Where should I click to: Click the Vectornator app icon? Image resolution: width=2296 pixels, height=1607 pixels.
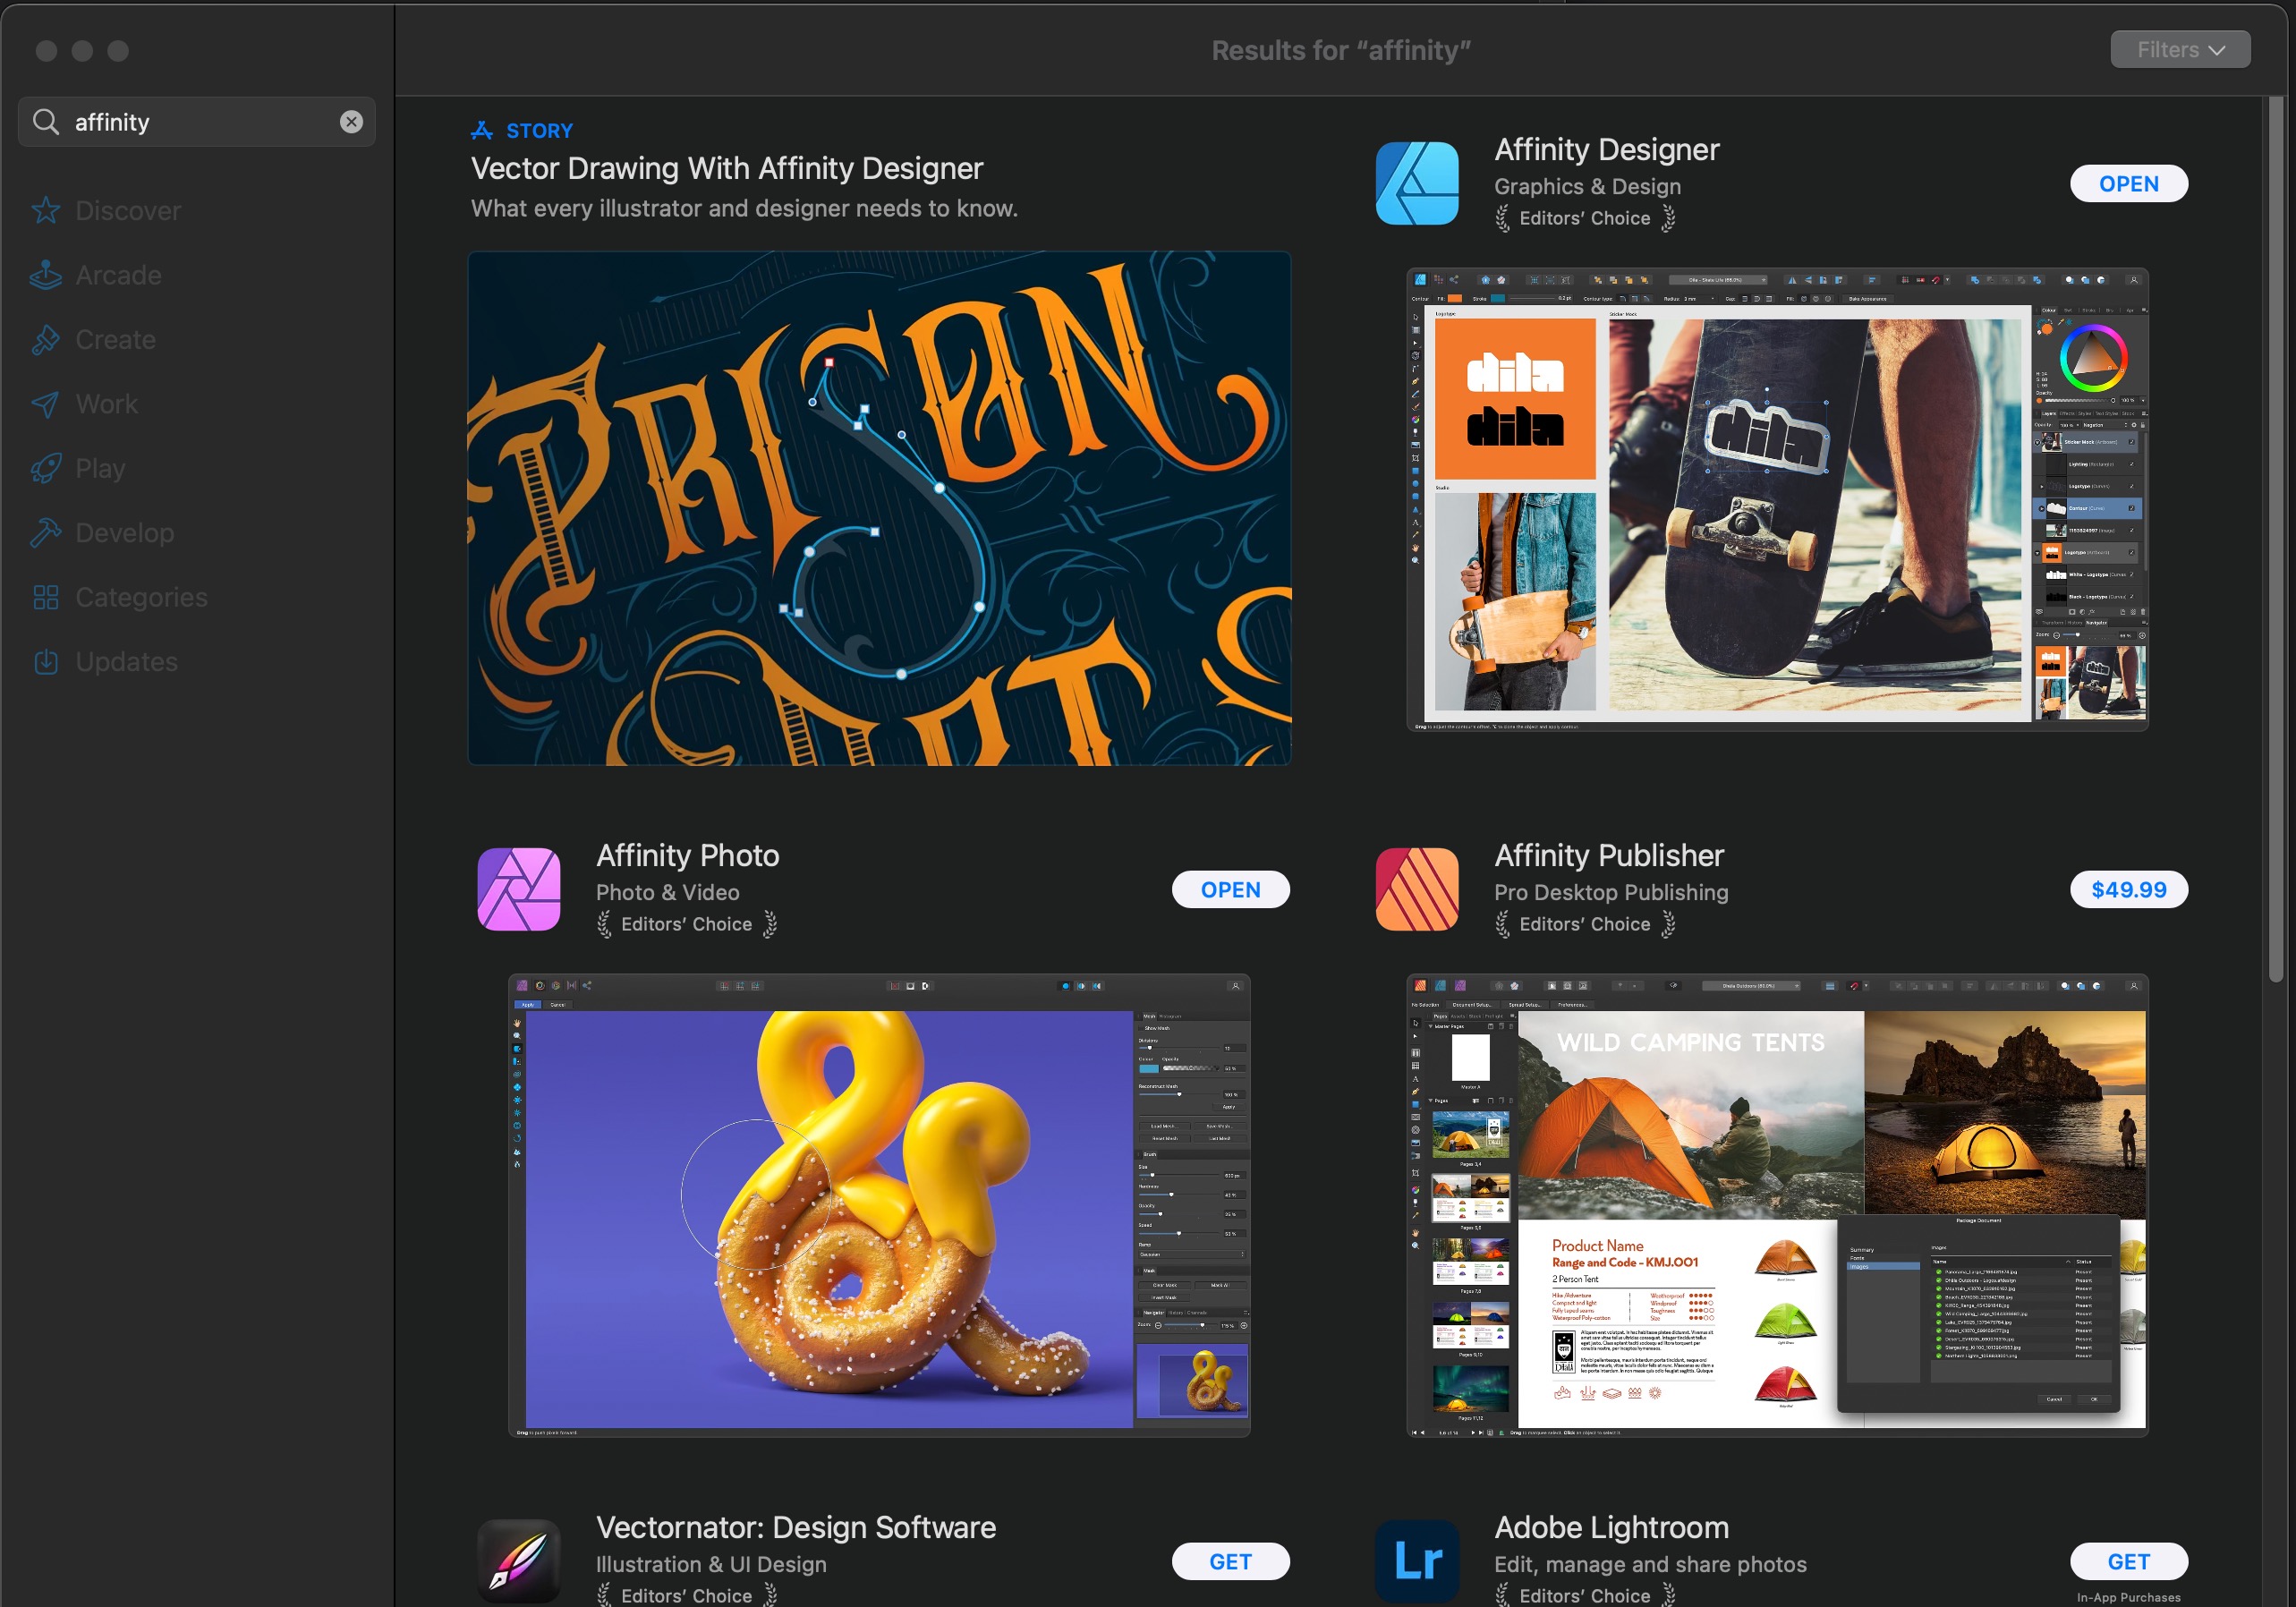(518, 1561)
